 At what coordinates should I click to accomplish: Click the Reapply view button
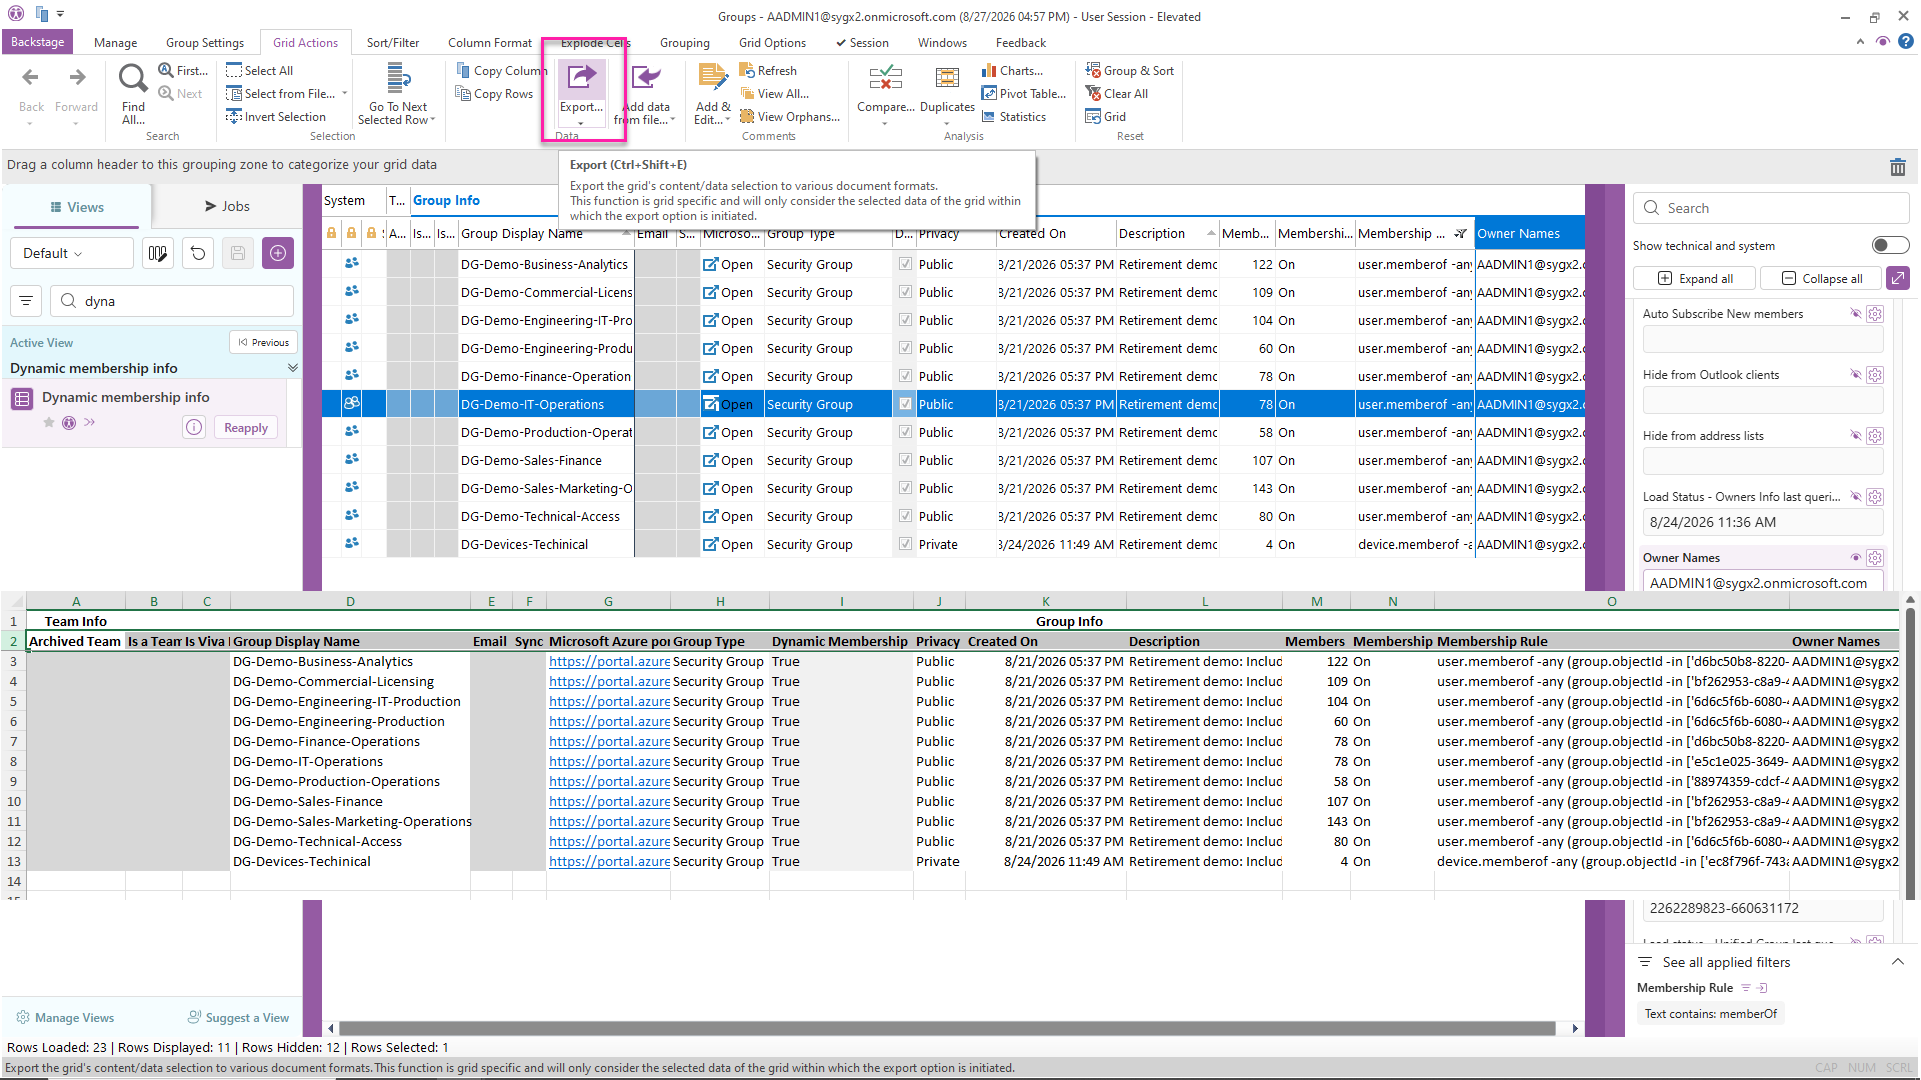pyautogui.click(x=246, y=427)
